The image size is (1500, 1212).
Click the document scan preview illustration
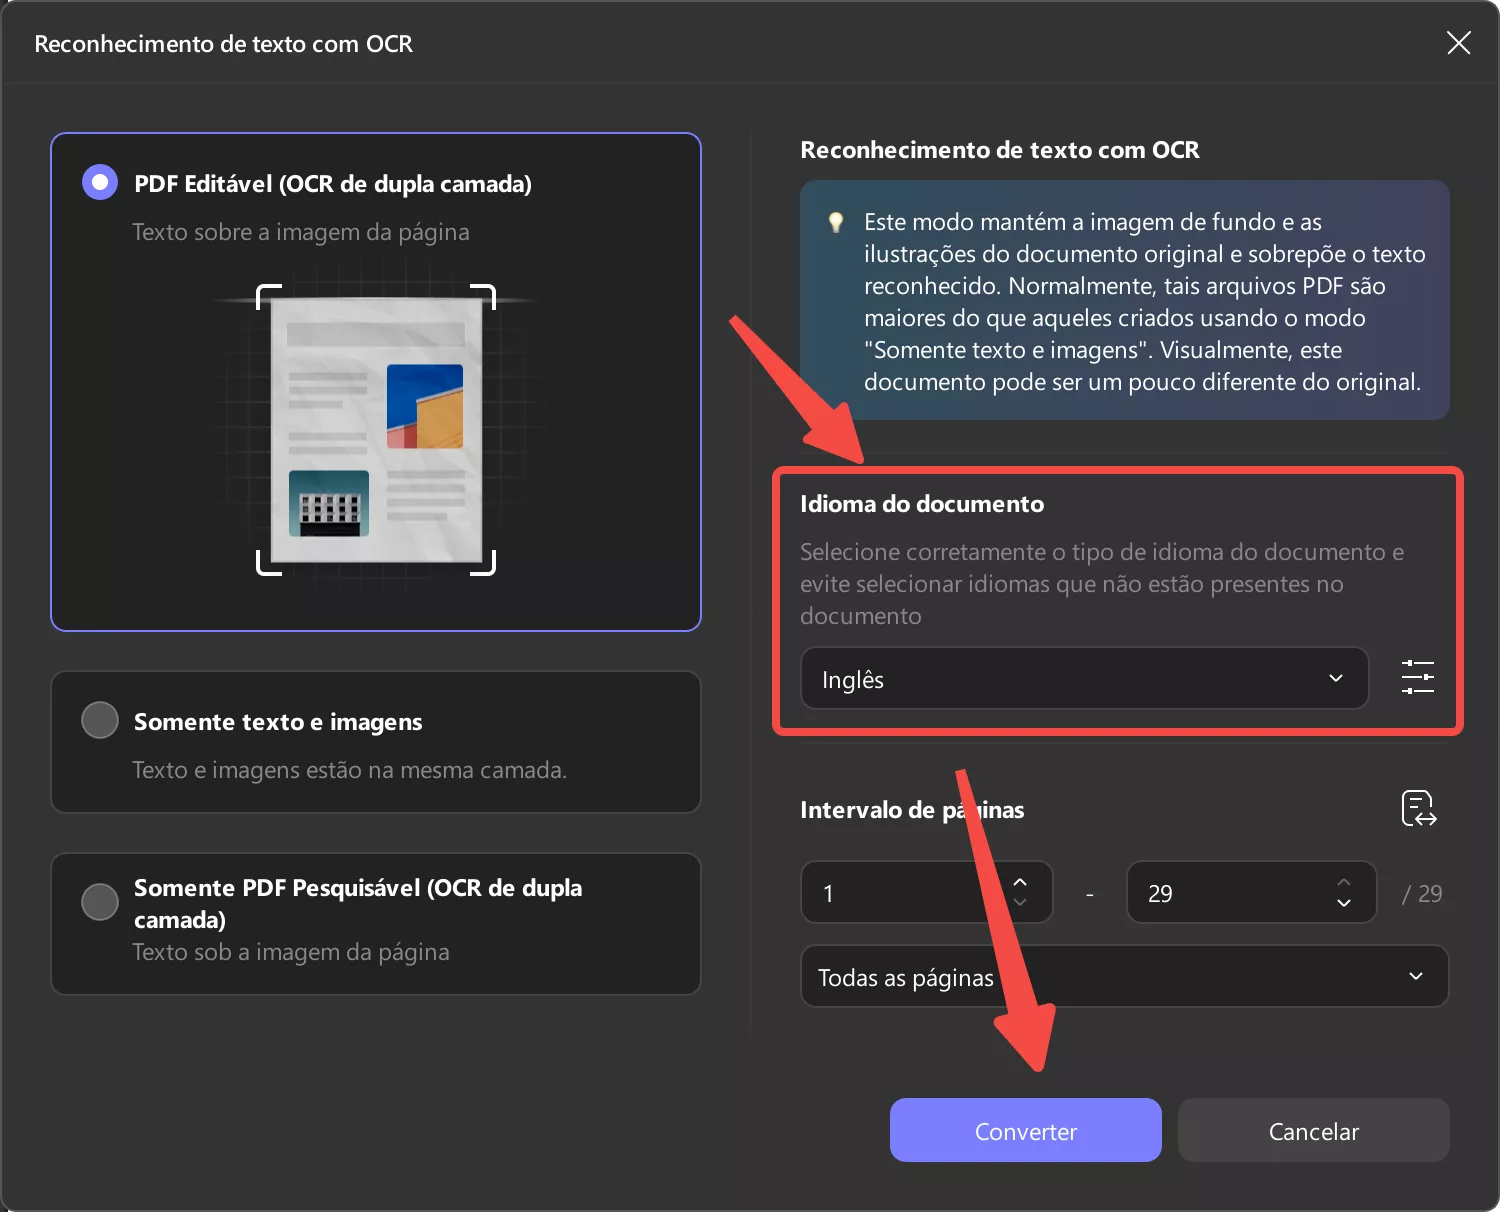(375, 430)
